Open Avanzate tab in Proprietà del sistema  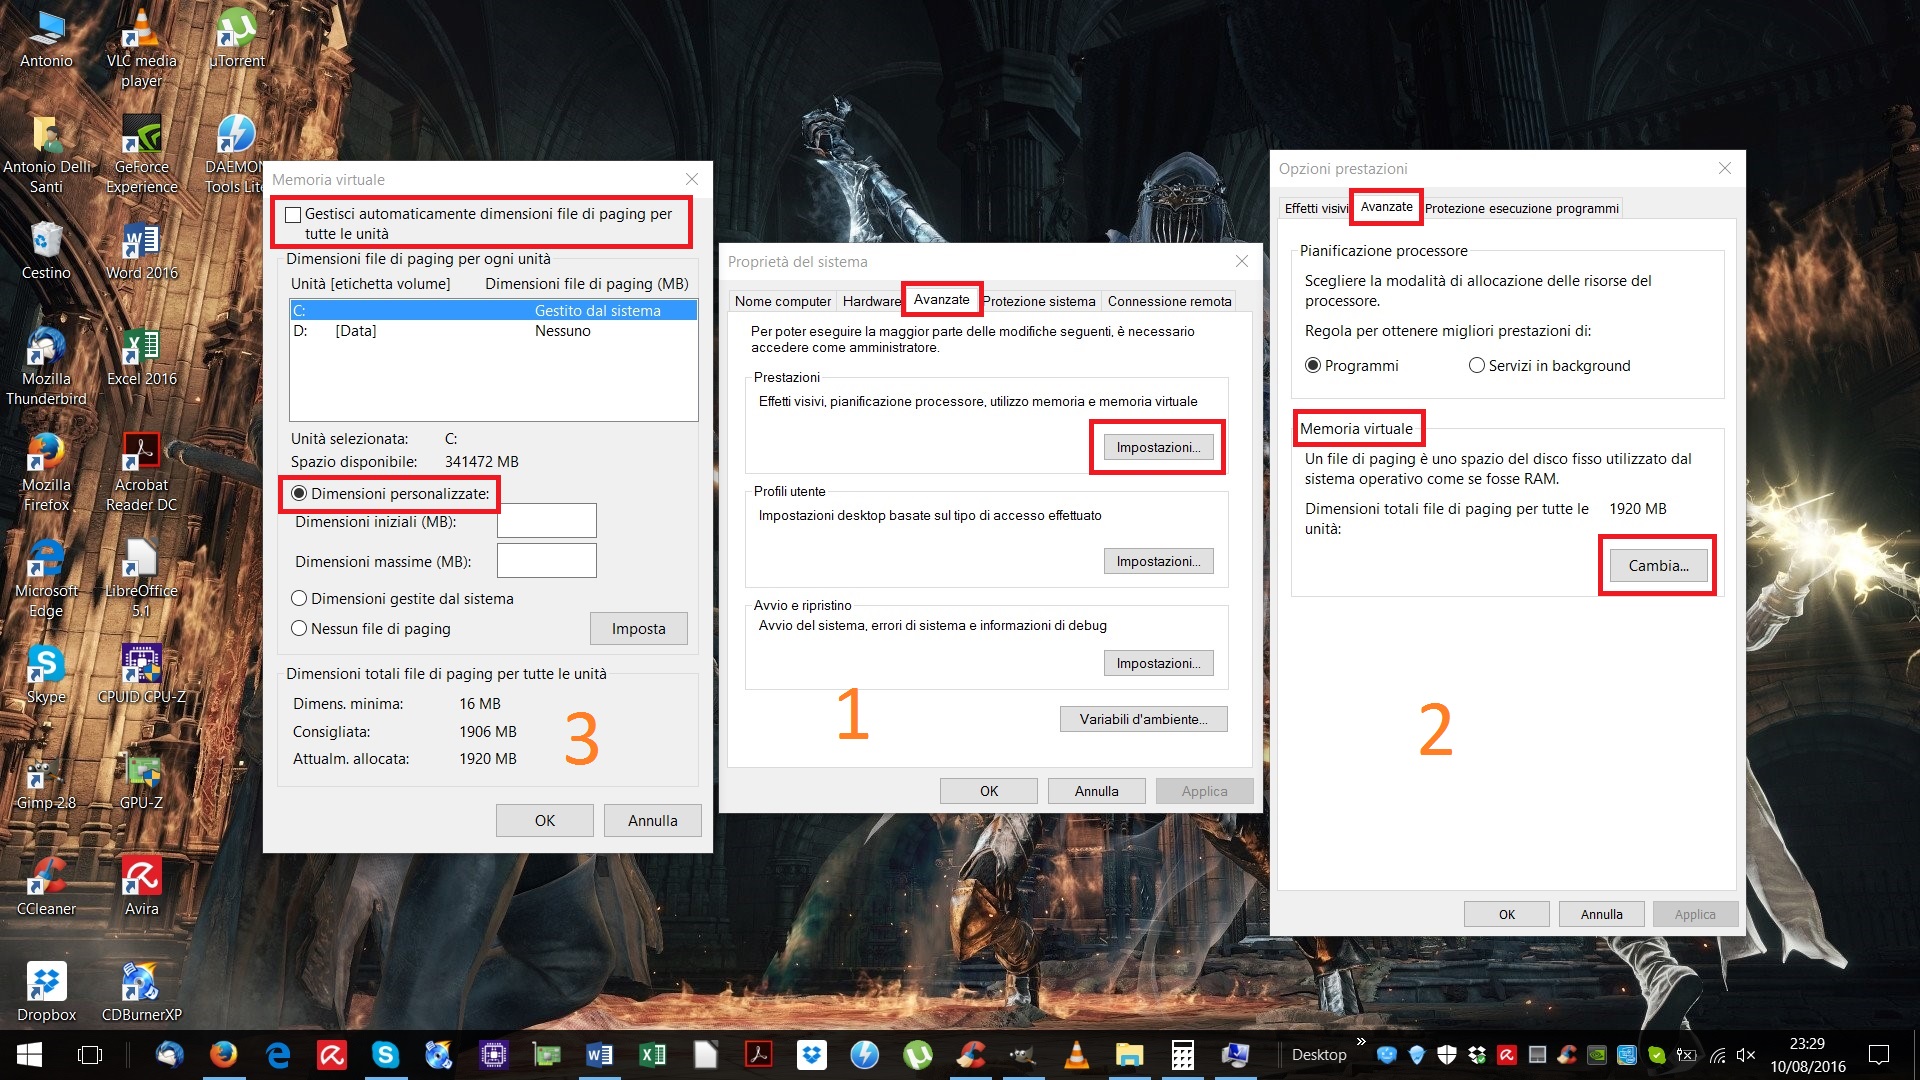click(x=941, y=299)
